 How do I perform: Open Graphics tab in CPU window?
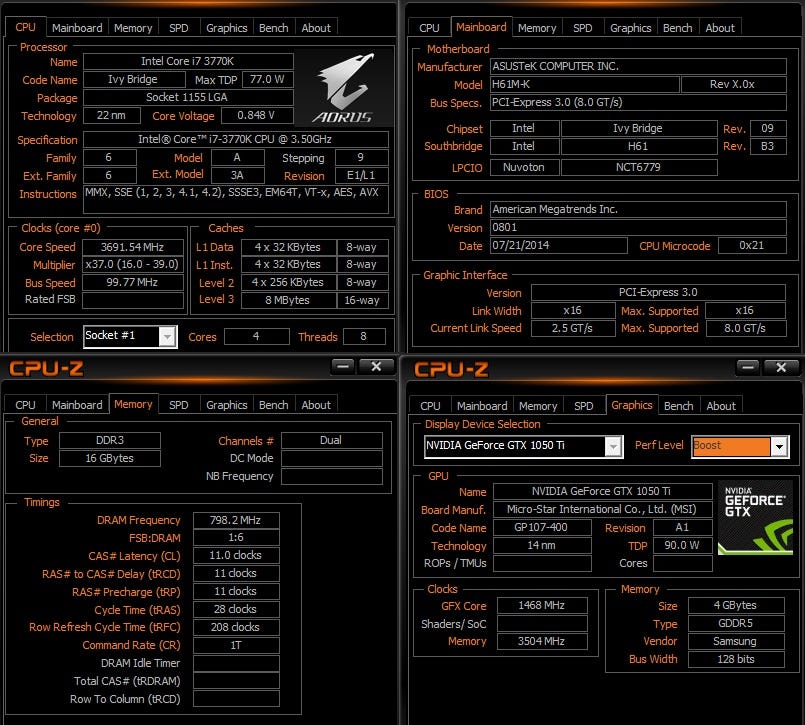(x=226, y=28)
